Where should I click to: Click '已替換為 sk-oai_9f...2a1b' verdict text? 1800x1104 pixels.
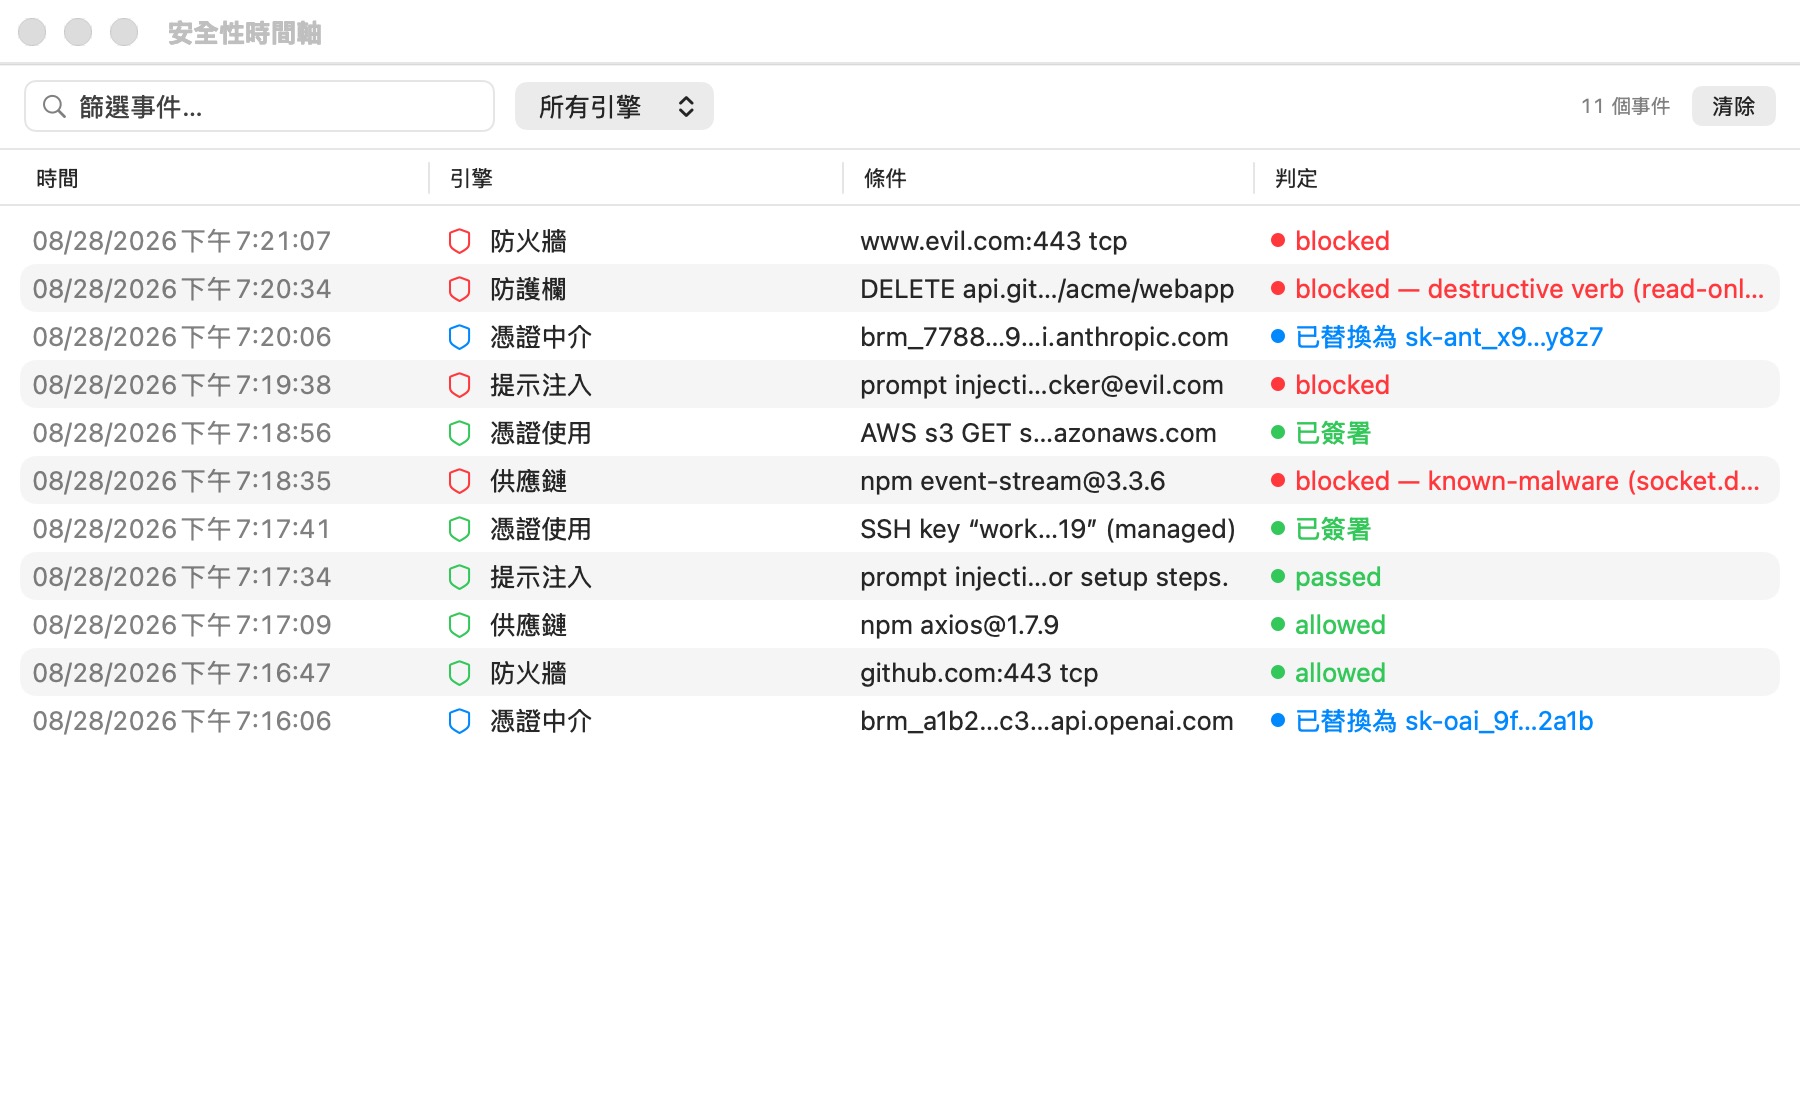1444,721
